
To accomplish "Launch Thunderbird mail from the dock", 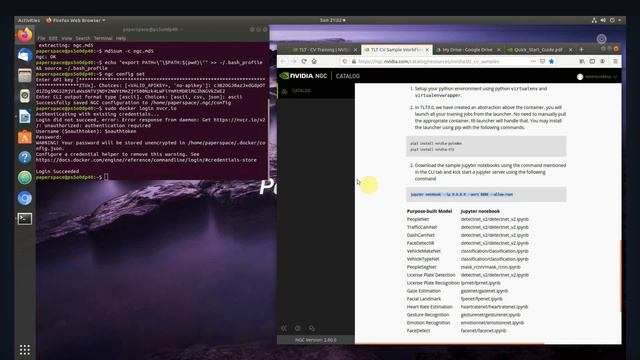I will point(24,55).
